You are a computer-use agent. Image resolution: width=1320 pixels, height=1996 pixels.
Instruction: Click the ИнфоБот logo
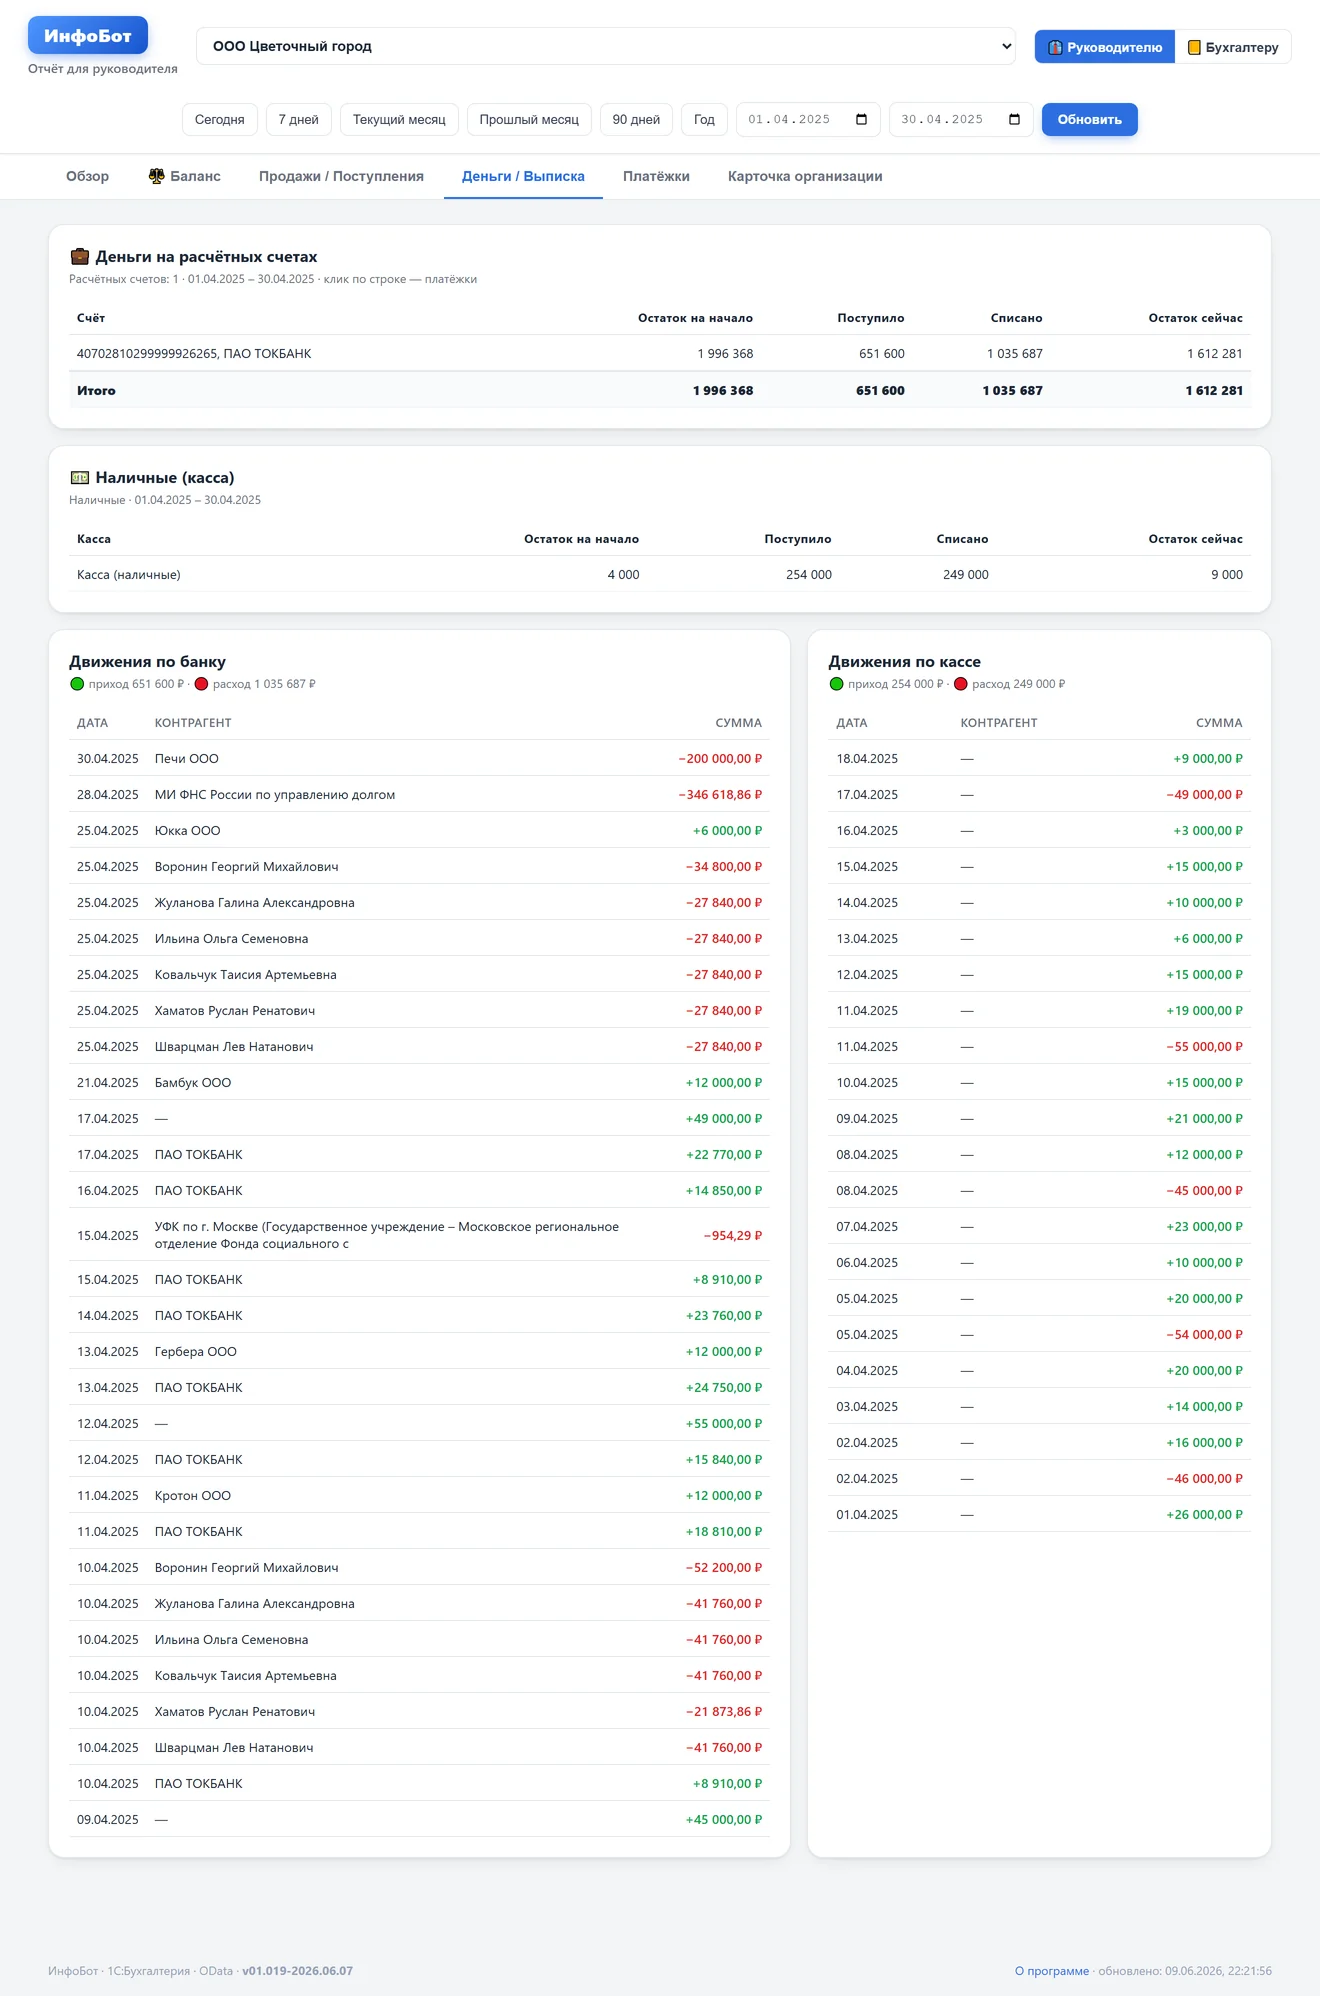click(x=88, y=36)
